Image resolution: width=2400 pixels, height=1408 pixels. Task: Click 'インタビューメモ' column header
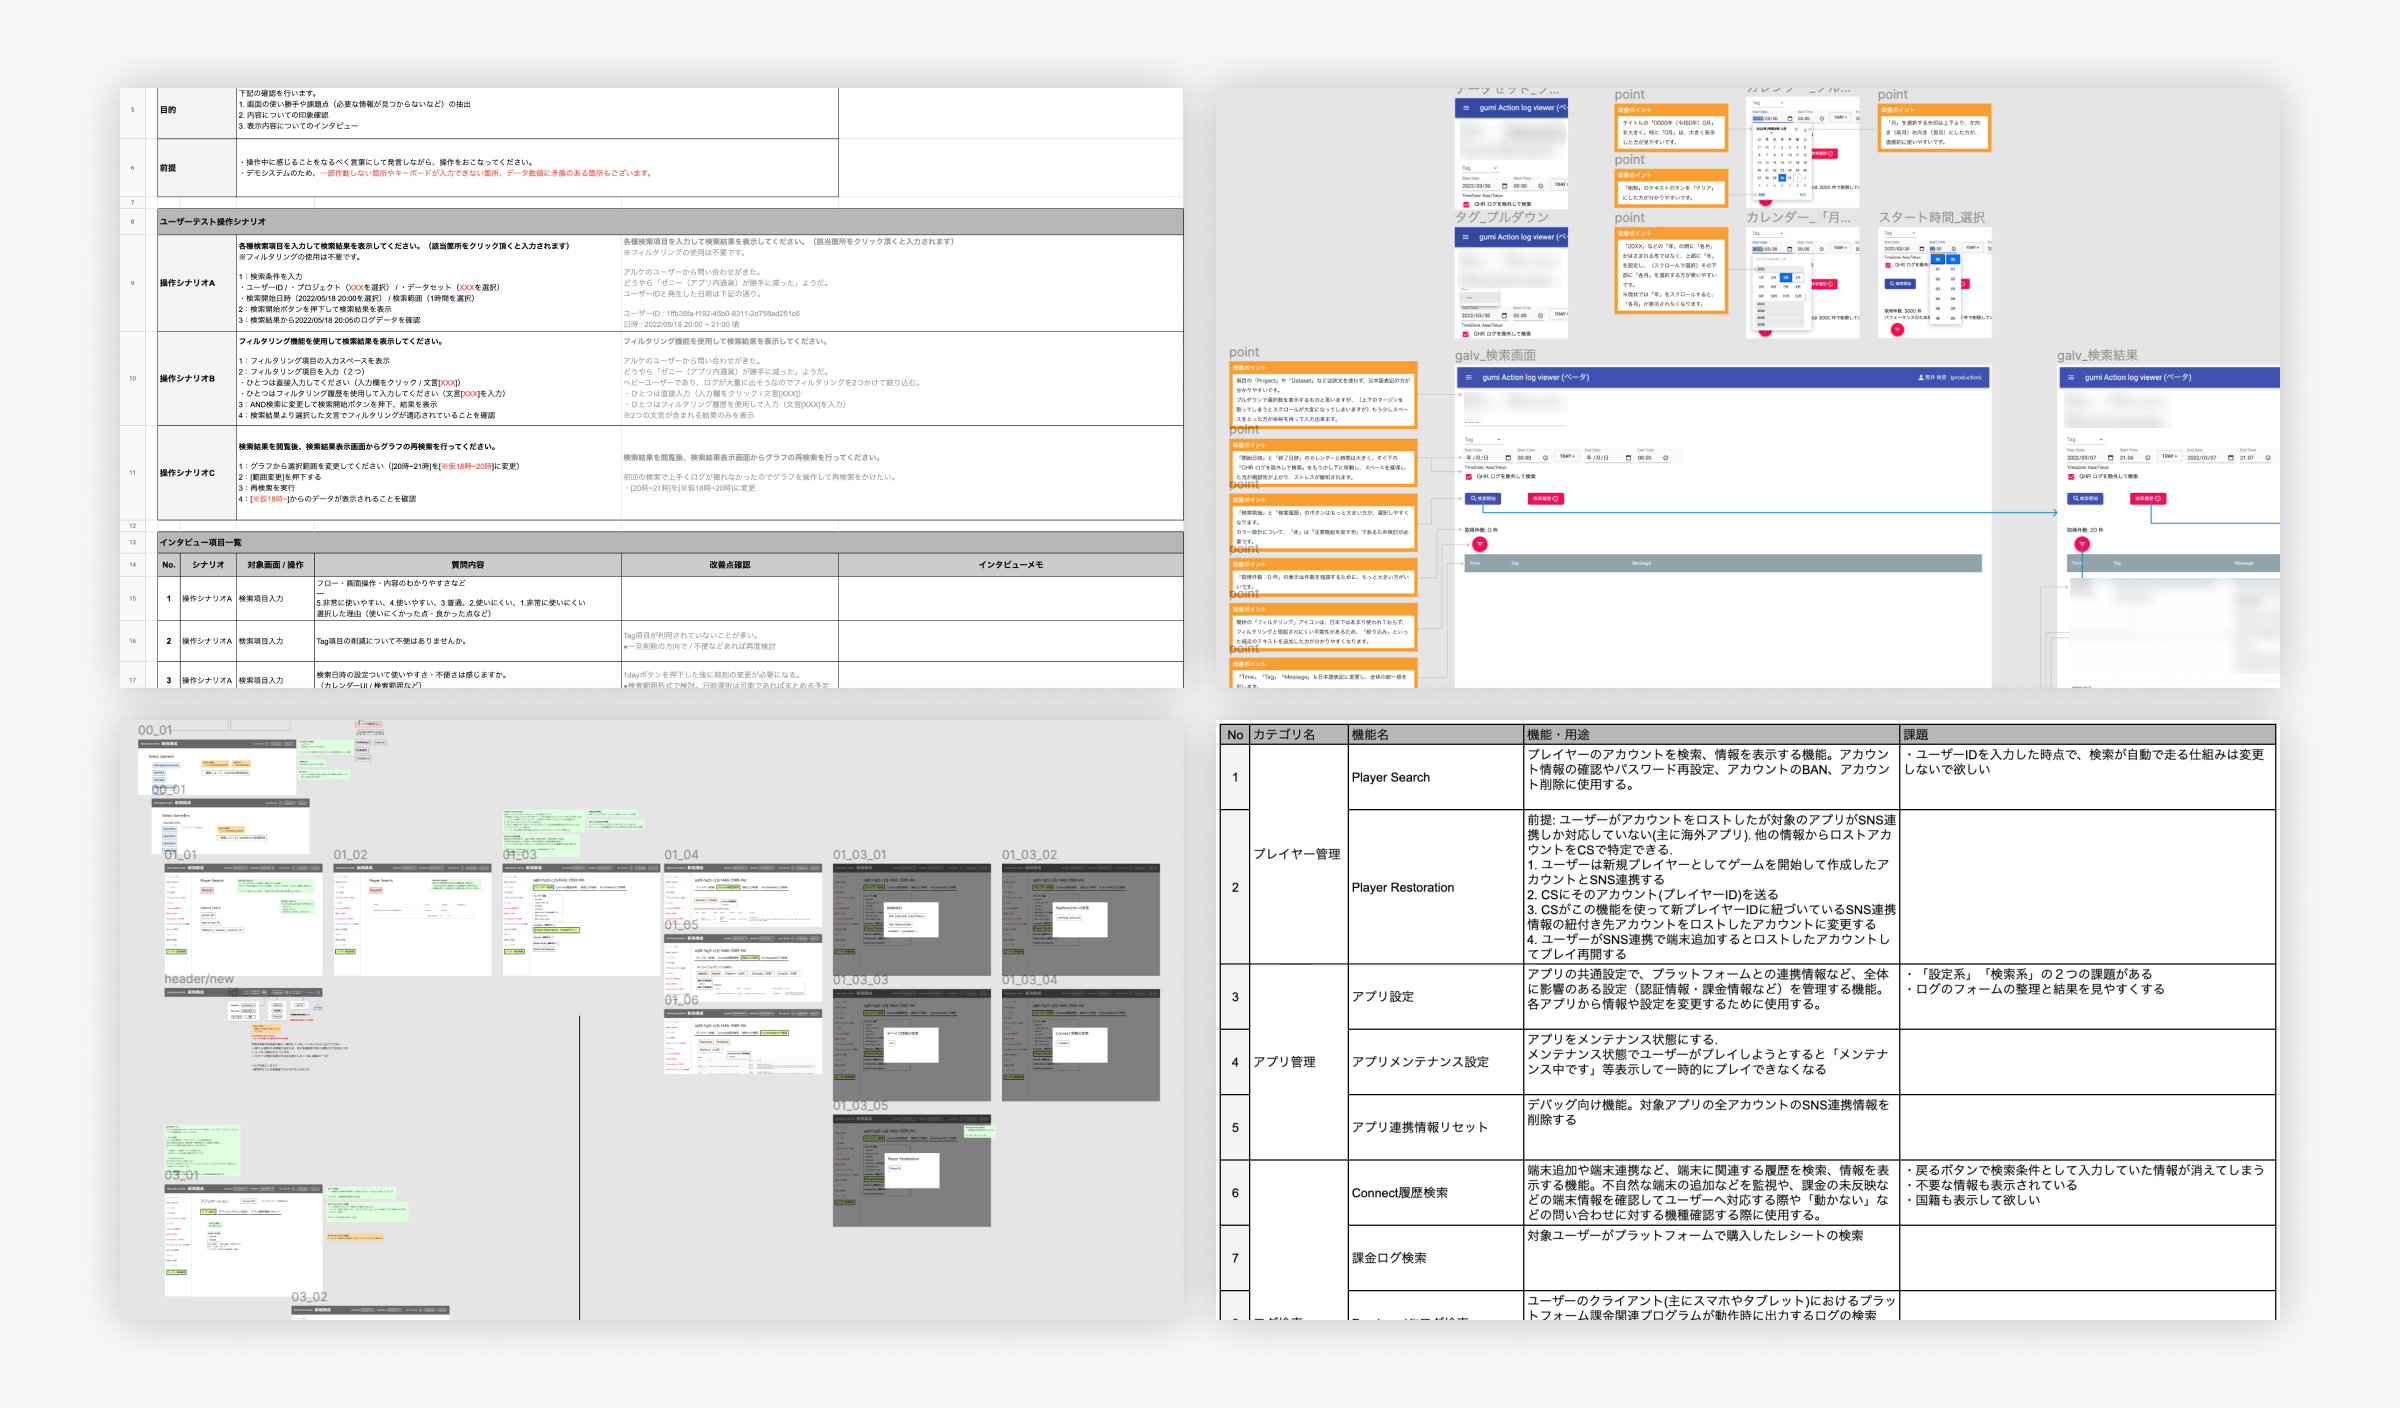coord(1010,565)
